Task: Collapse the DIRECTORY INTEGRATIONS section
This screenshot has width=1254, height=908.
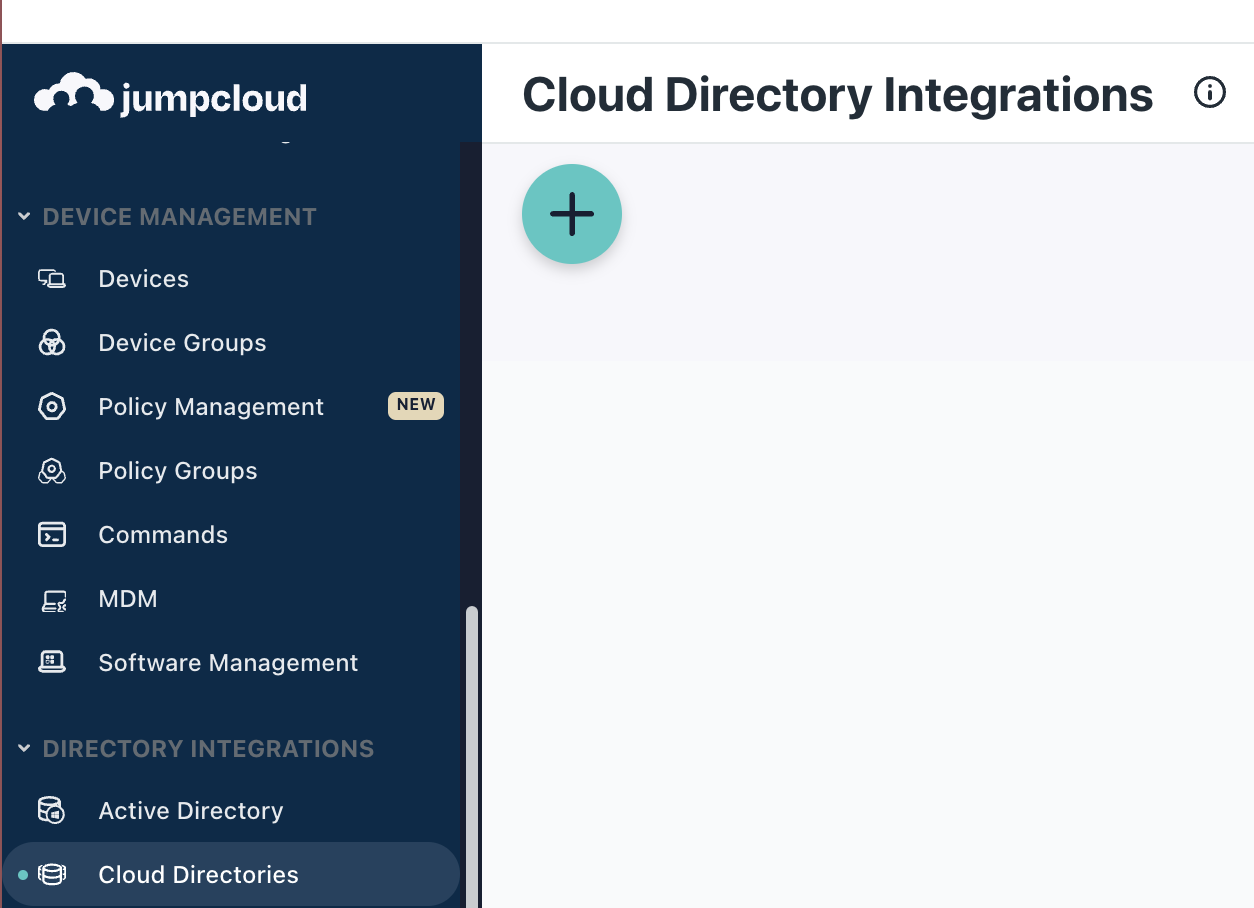Action: (x=24, y=748)
